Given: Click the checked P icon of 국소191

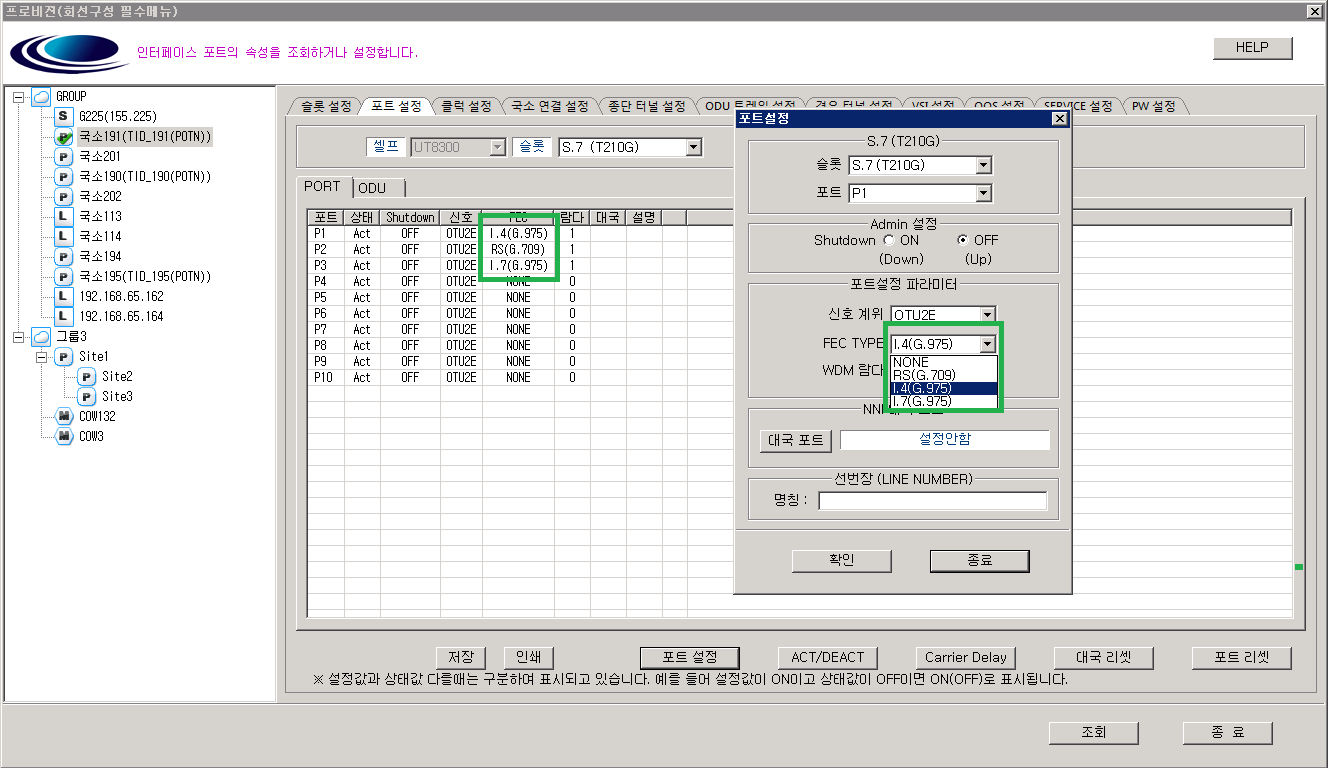Looking at the screenshot, I should click(64, 136).
